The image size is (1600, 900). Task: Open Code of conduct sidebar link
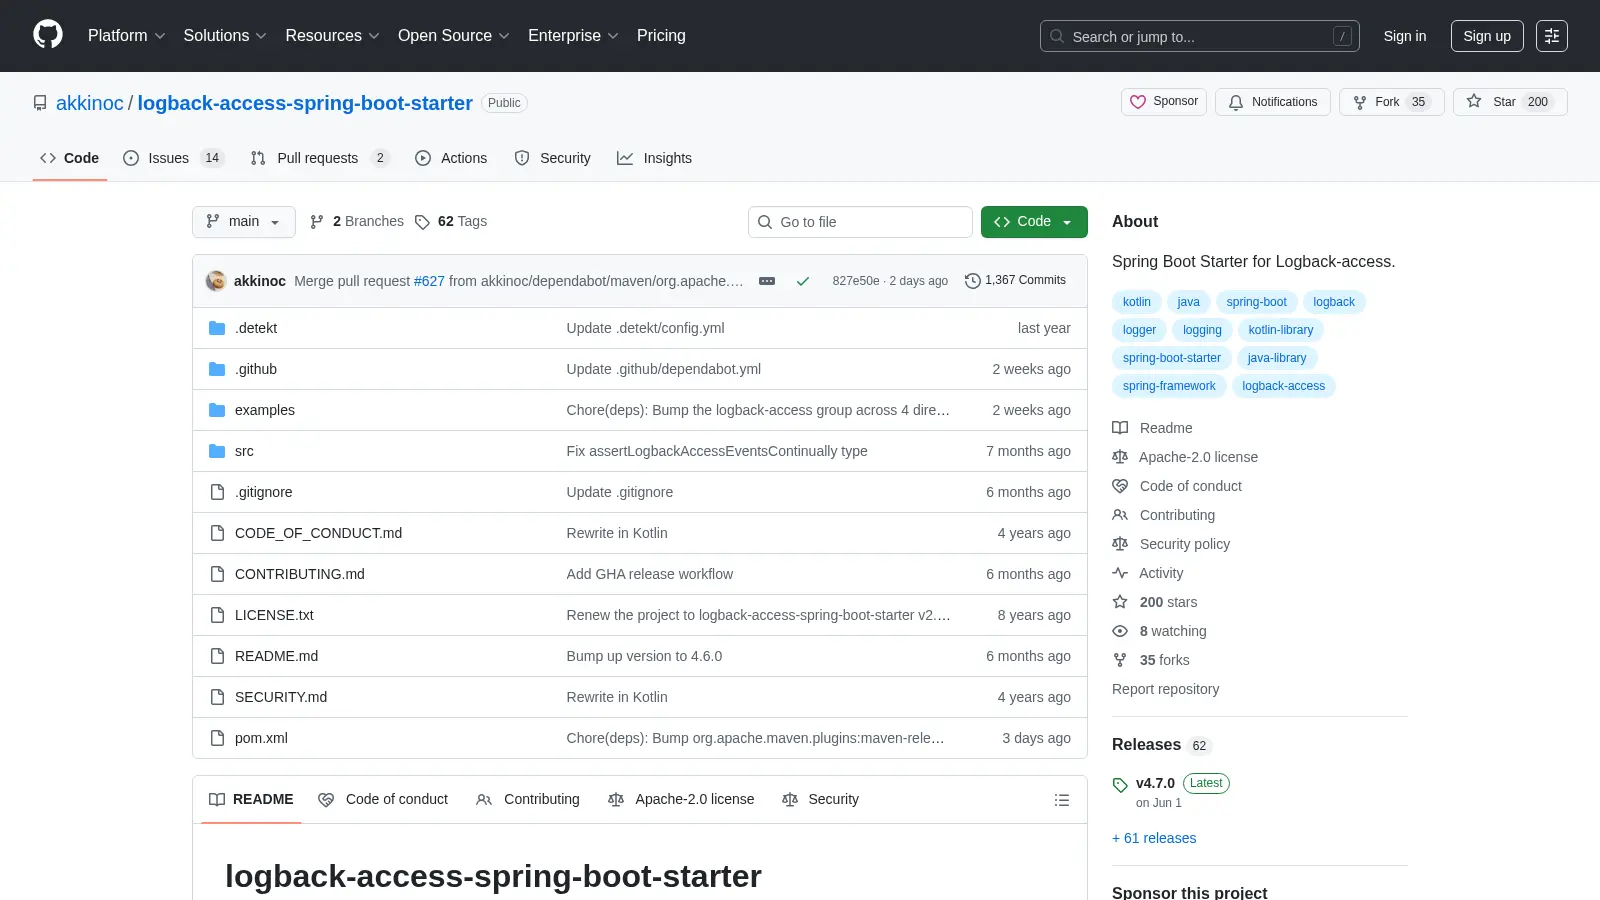point(1177,486)
